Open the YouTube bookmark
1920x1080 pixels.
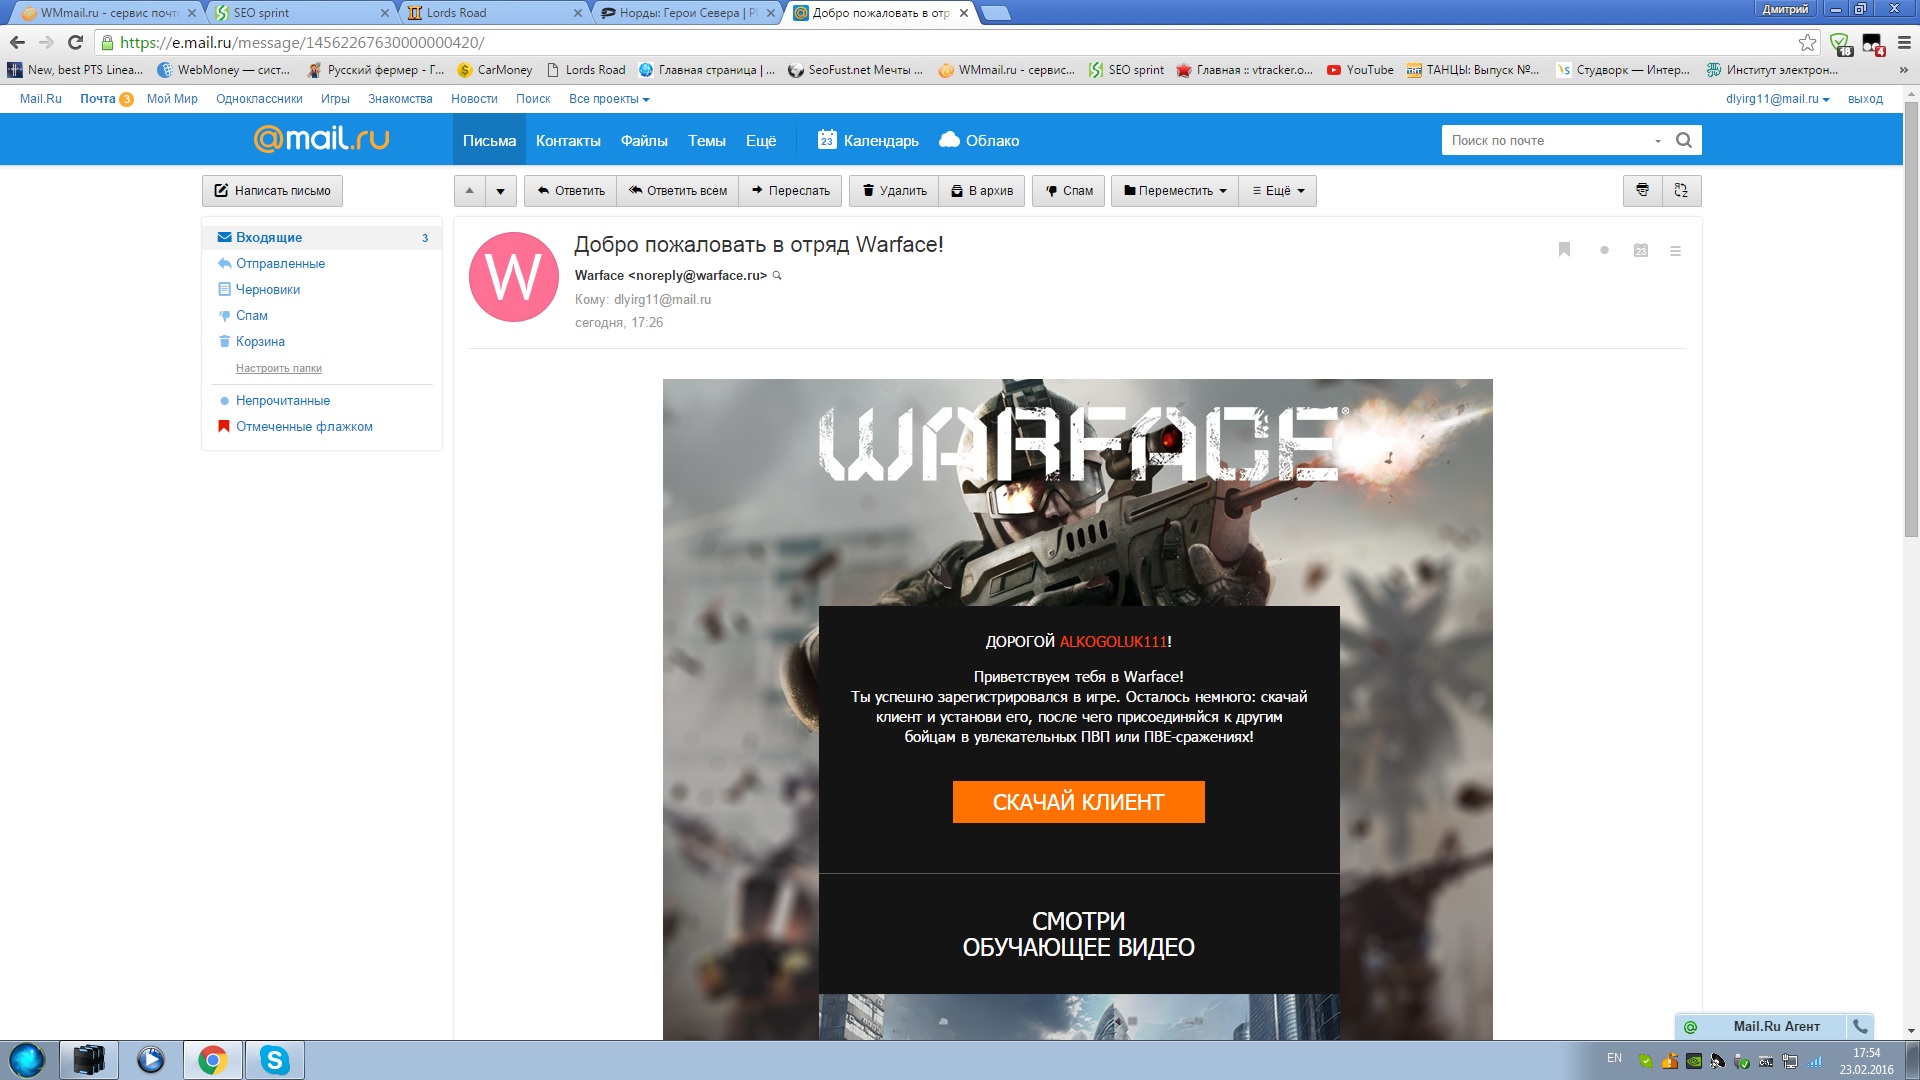[x=1359, y=70]
